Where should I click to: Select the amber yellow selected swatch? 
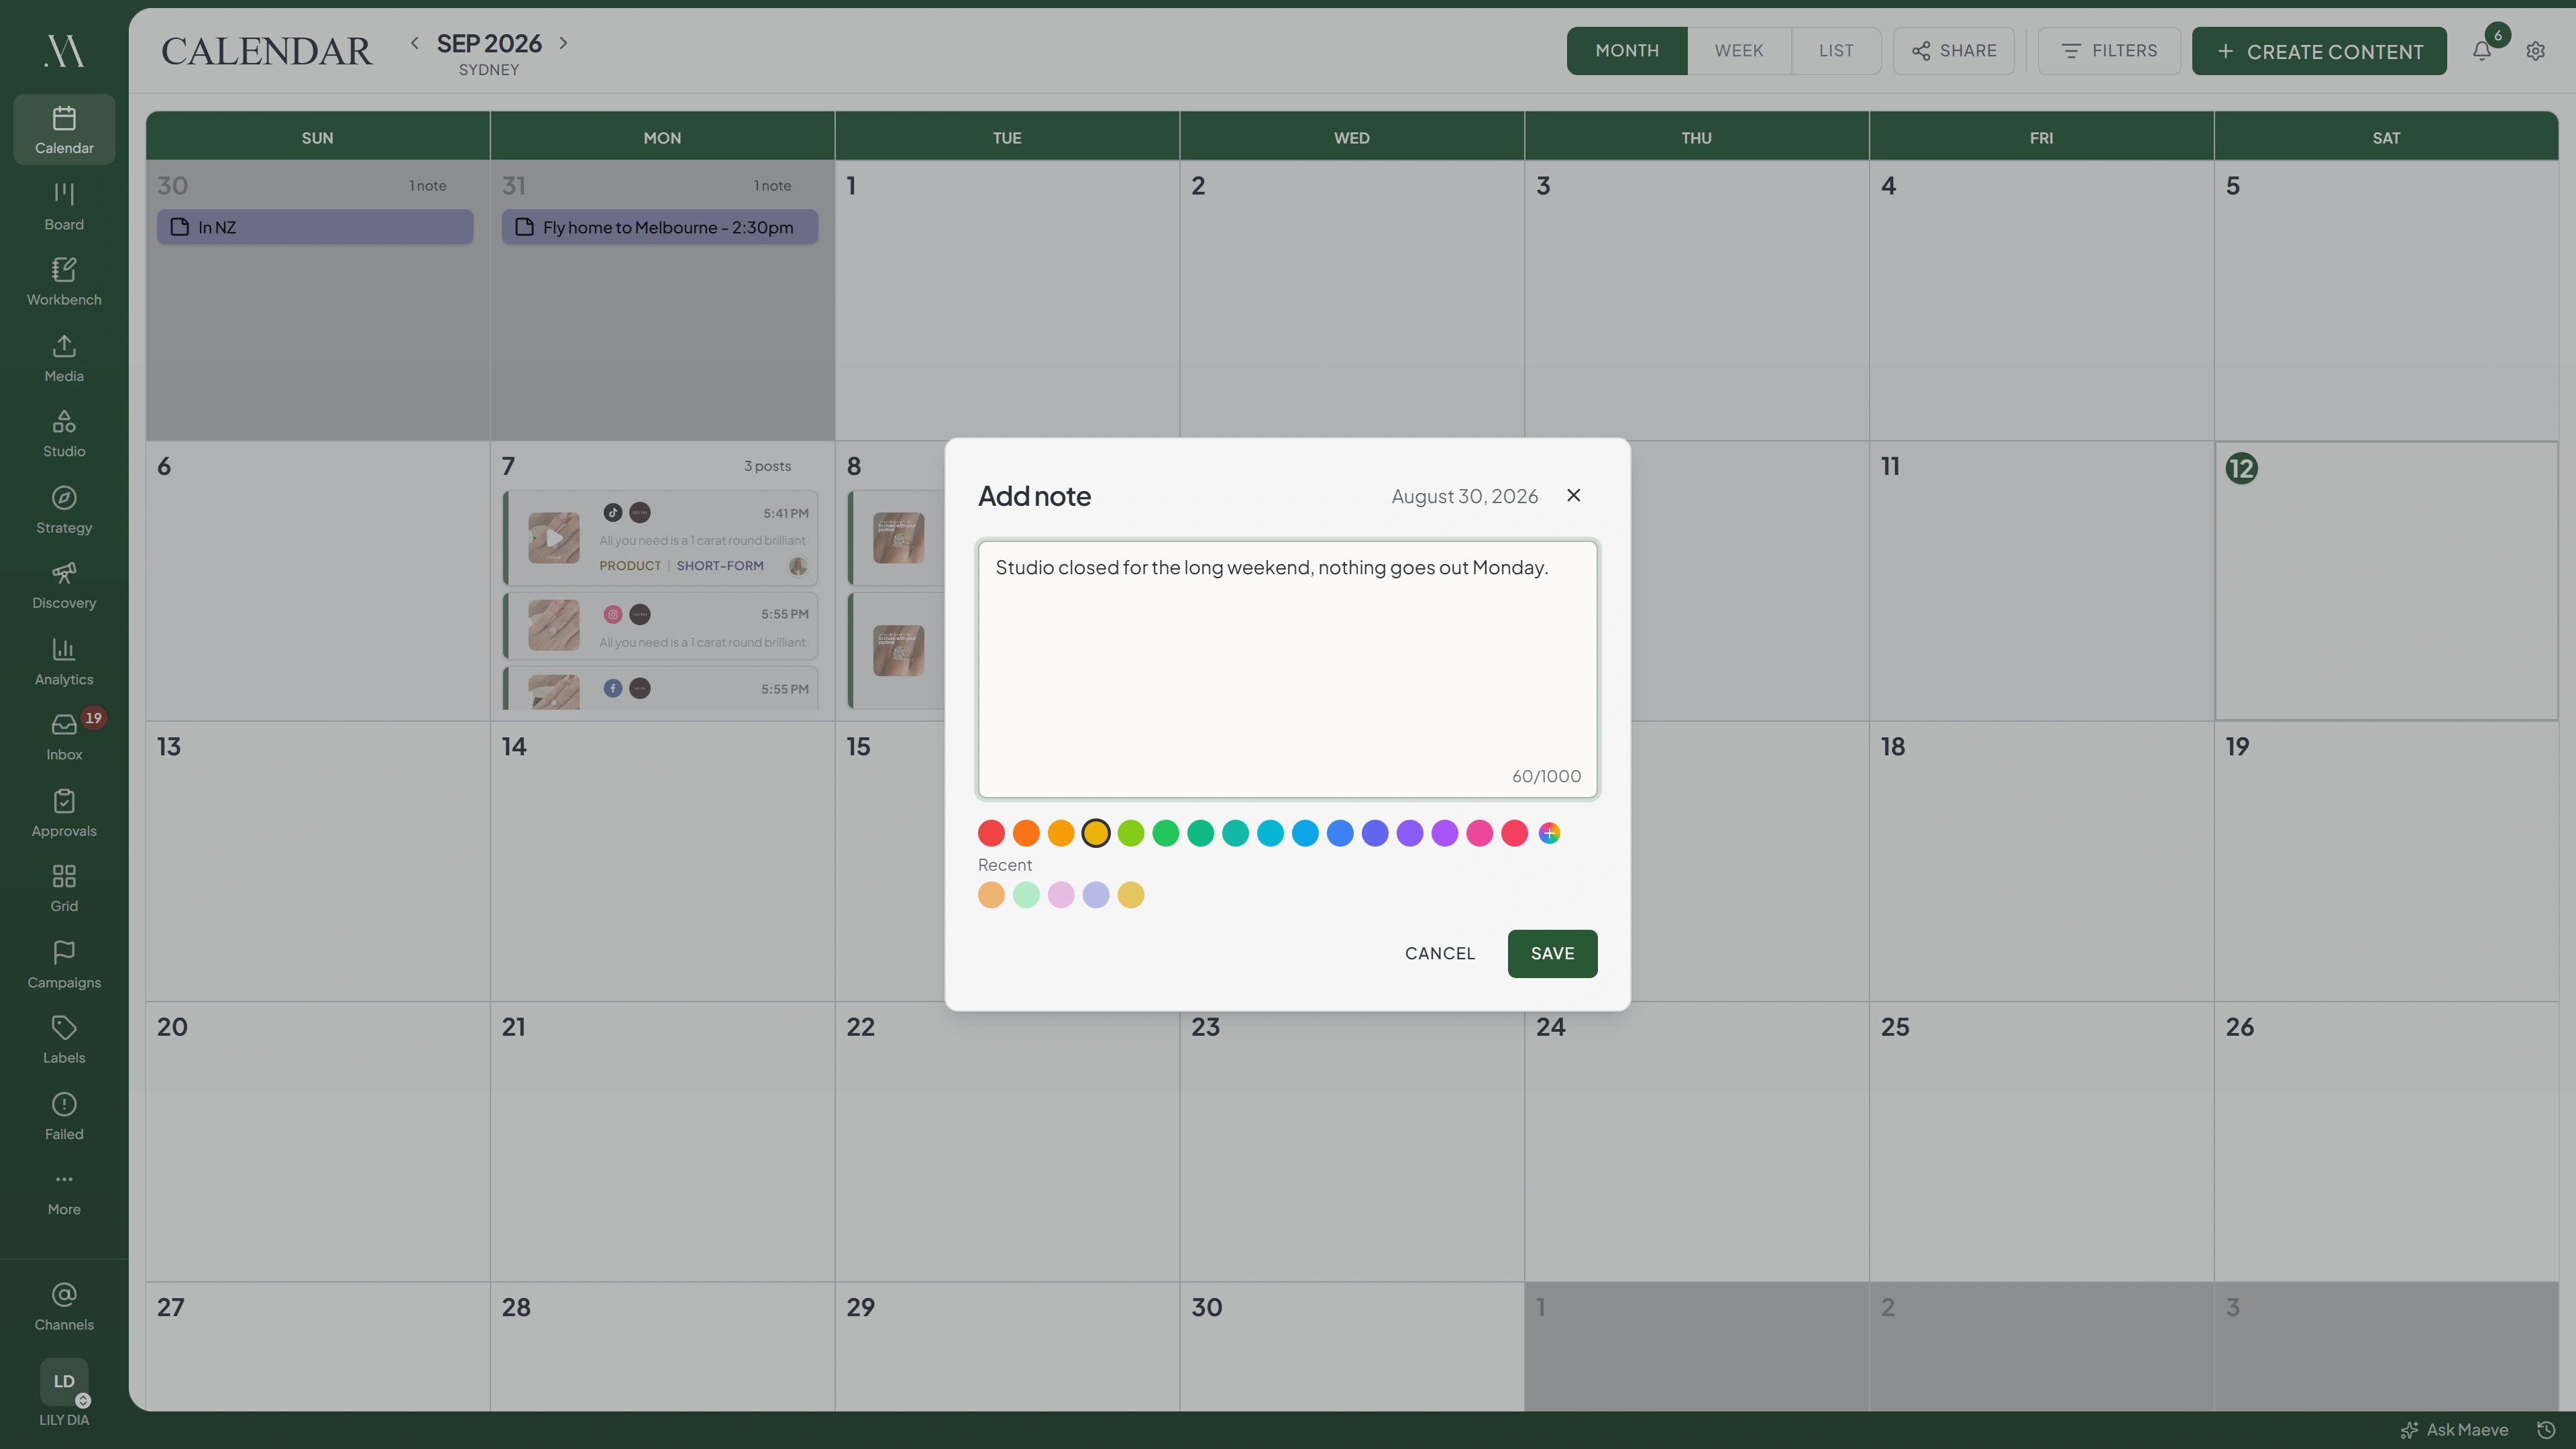(x=1096, y=833)
